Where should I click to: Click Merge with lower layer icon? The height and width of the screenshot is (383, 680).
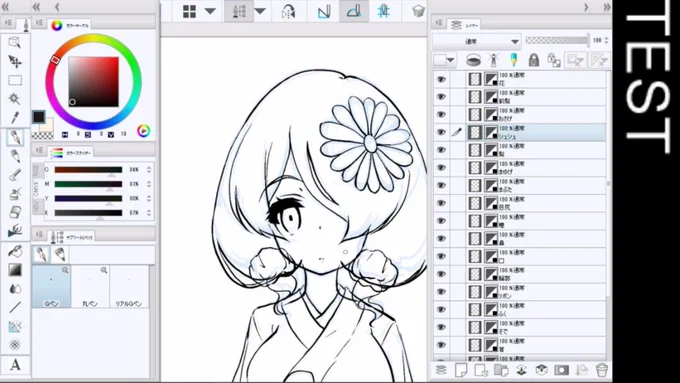tap(541, 370)
